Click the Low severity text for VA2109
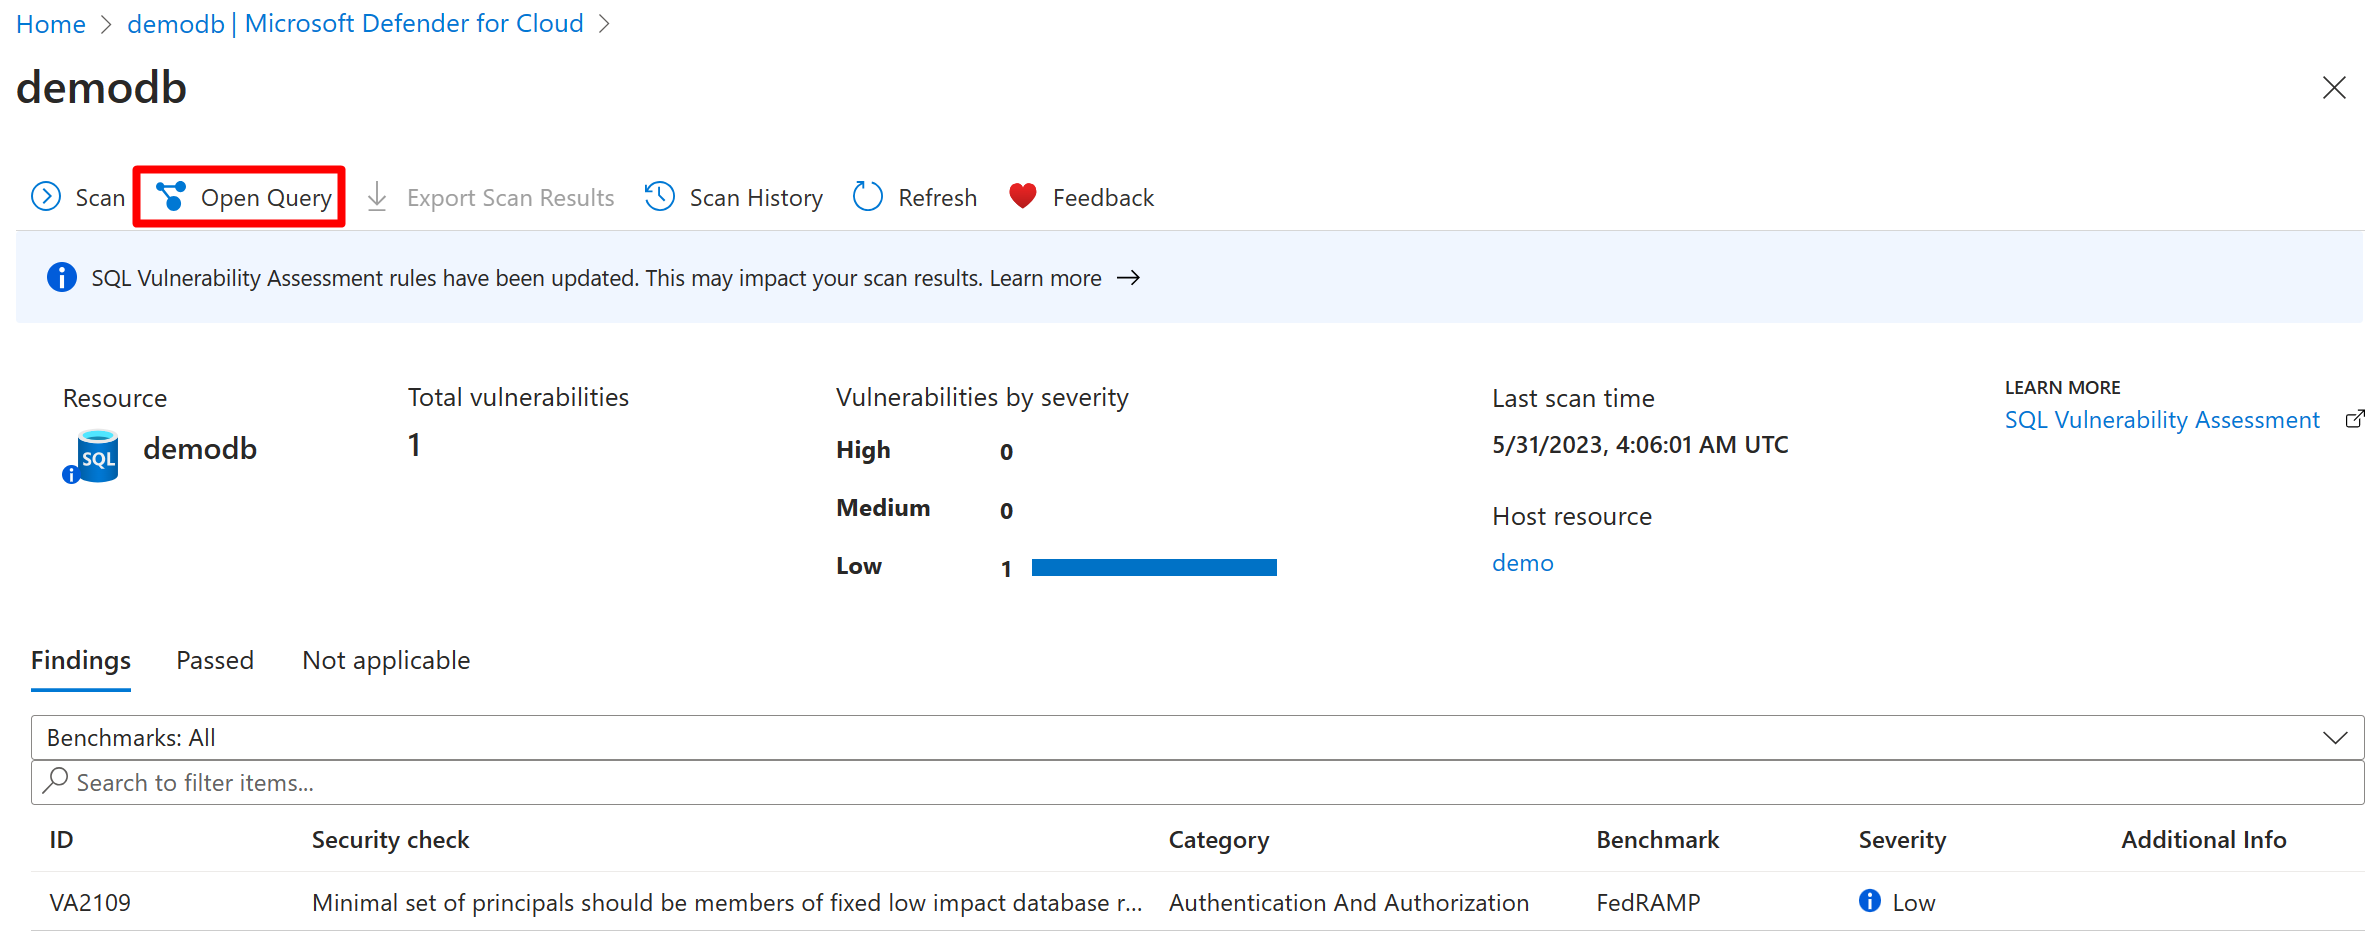Image resolution: width=2375 pixels, height=938 pixels. 1914,902
